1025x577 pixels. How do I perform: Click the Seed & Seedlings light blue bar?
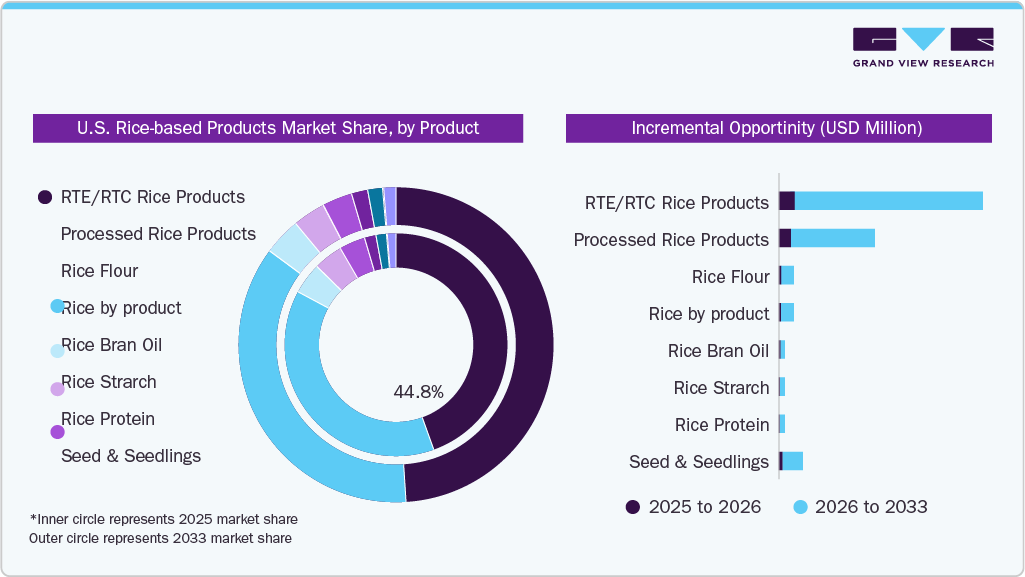[792, 461]
